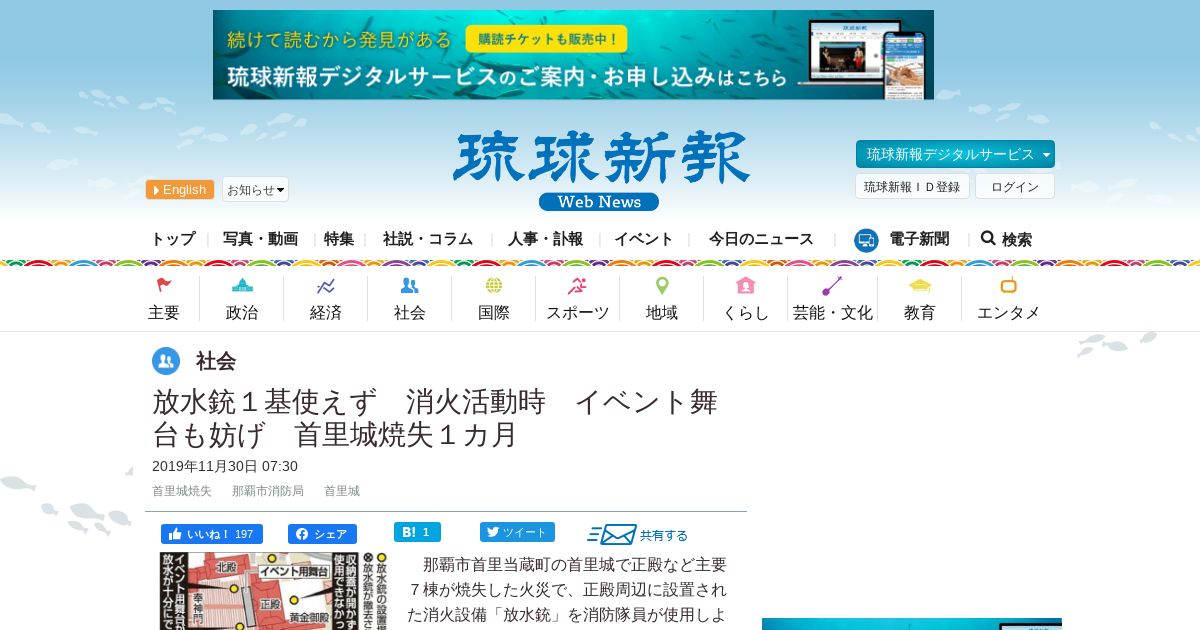Click the 社会 people icon in category bar

[409, 285]
